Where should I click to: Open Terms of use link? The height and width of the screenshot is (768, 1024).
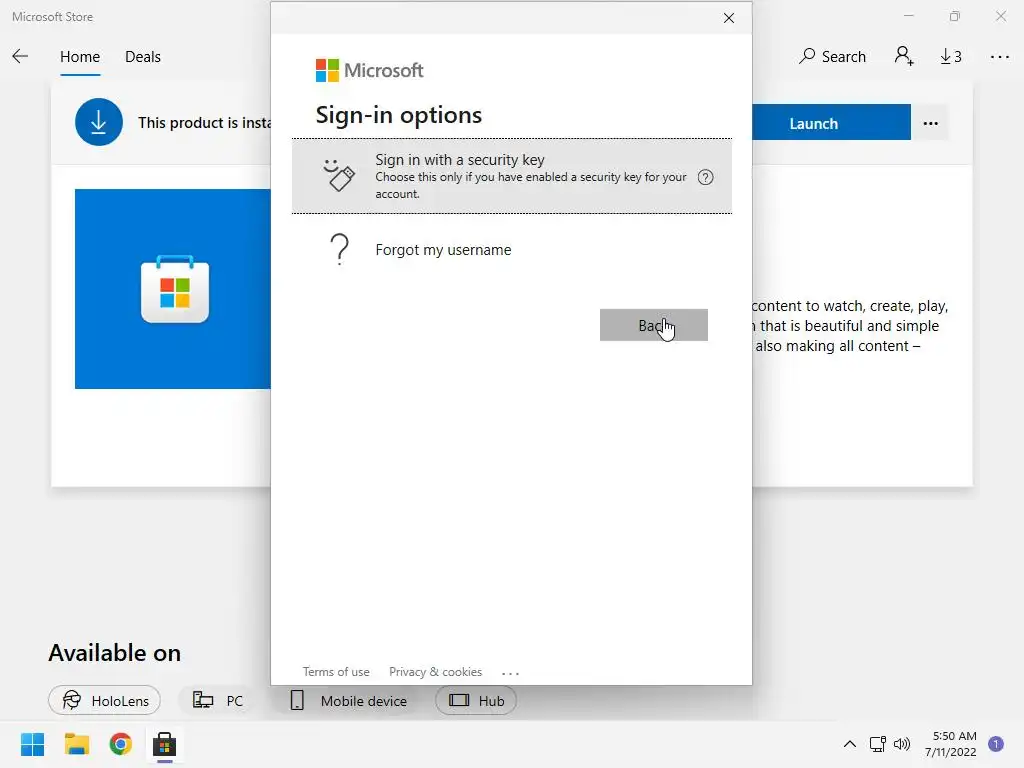click(x=336, y=672)
